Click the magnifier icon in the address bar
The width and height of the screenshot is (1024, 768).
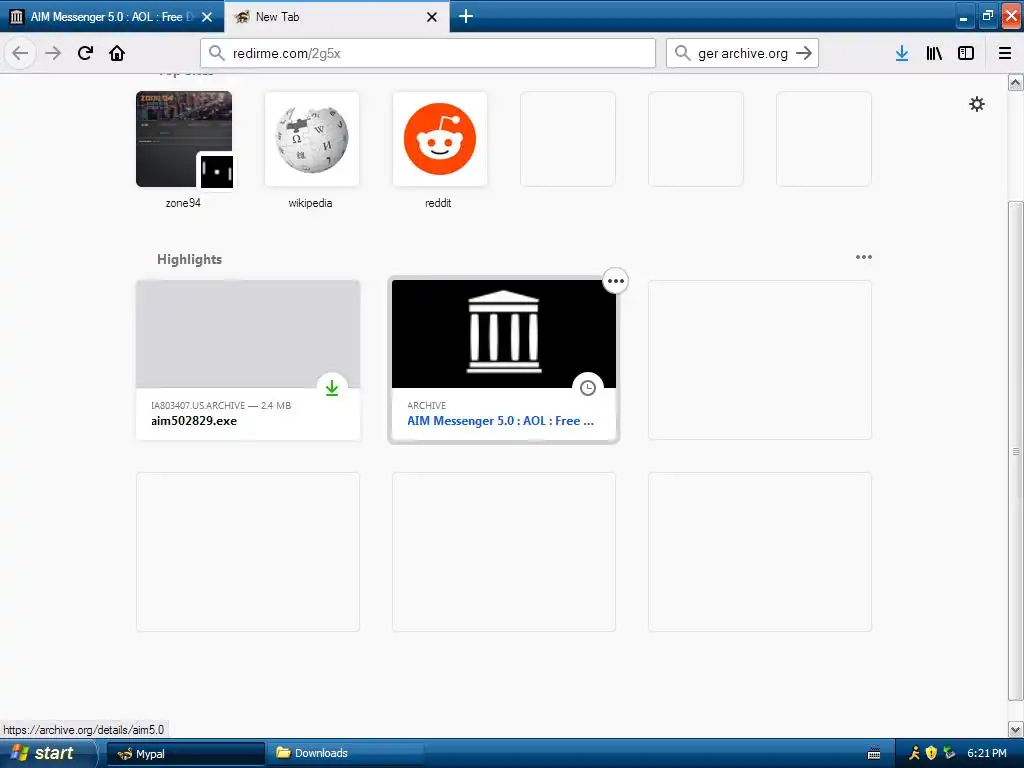(216, 53)
